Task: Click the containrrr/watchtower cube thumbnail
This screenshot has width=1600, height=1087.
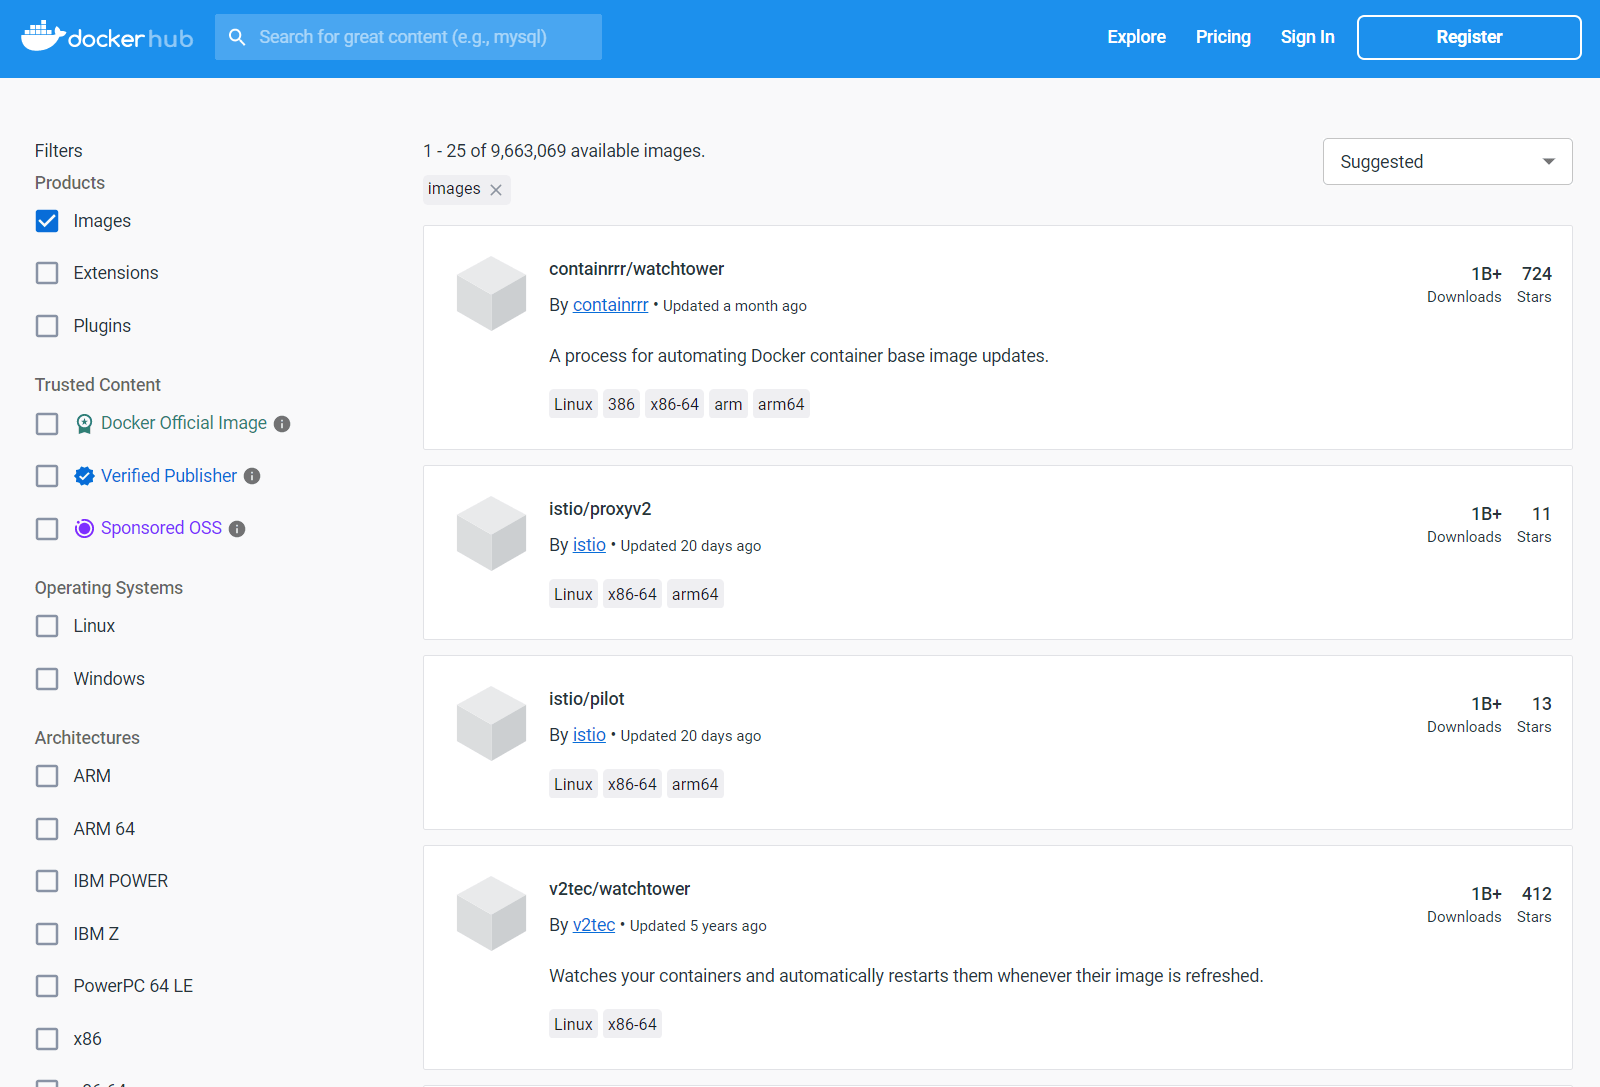Action: pyautogui.click(x=491, y=294)
